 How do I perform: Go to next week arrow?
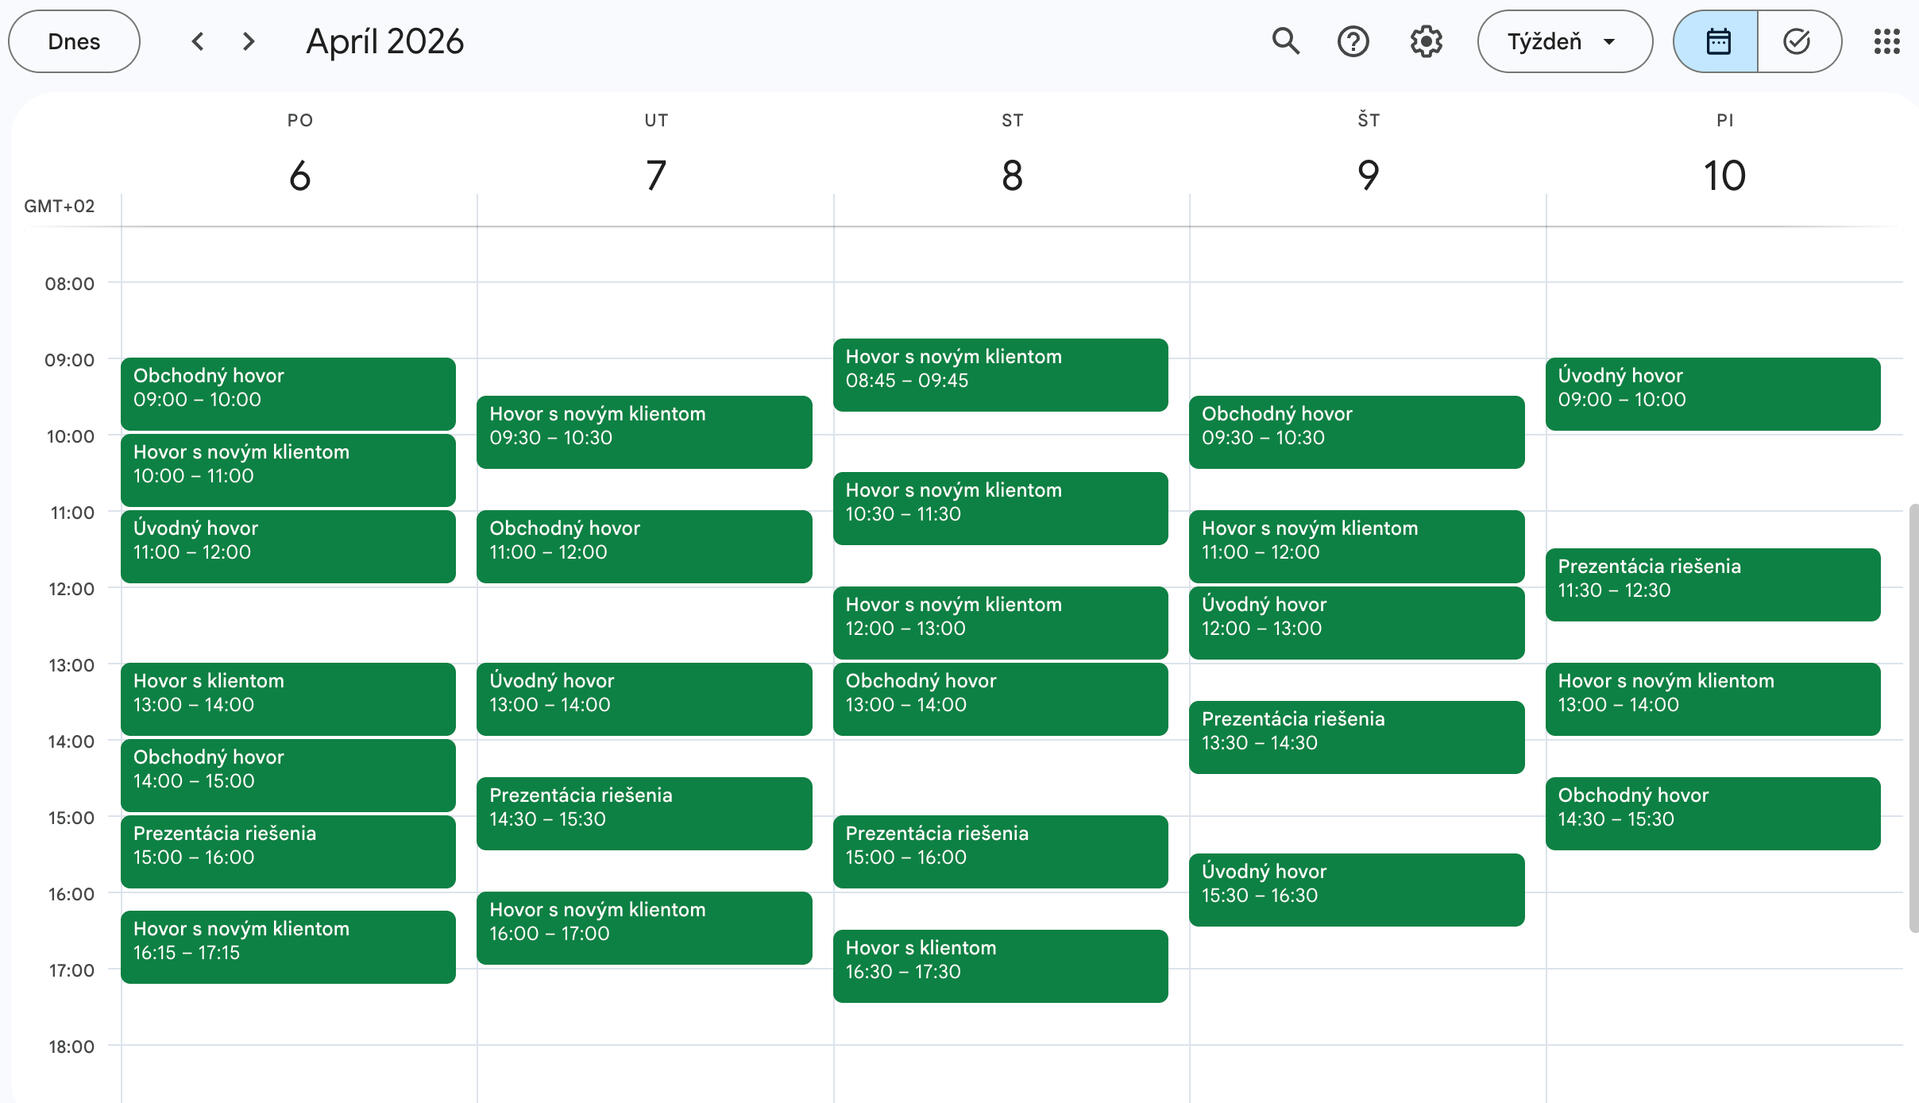coord(249,41)
